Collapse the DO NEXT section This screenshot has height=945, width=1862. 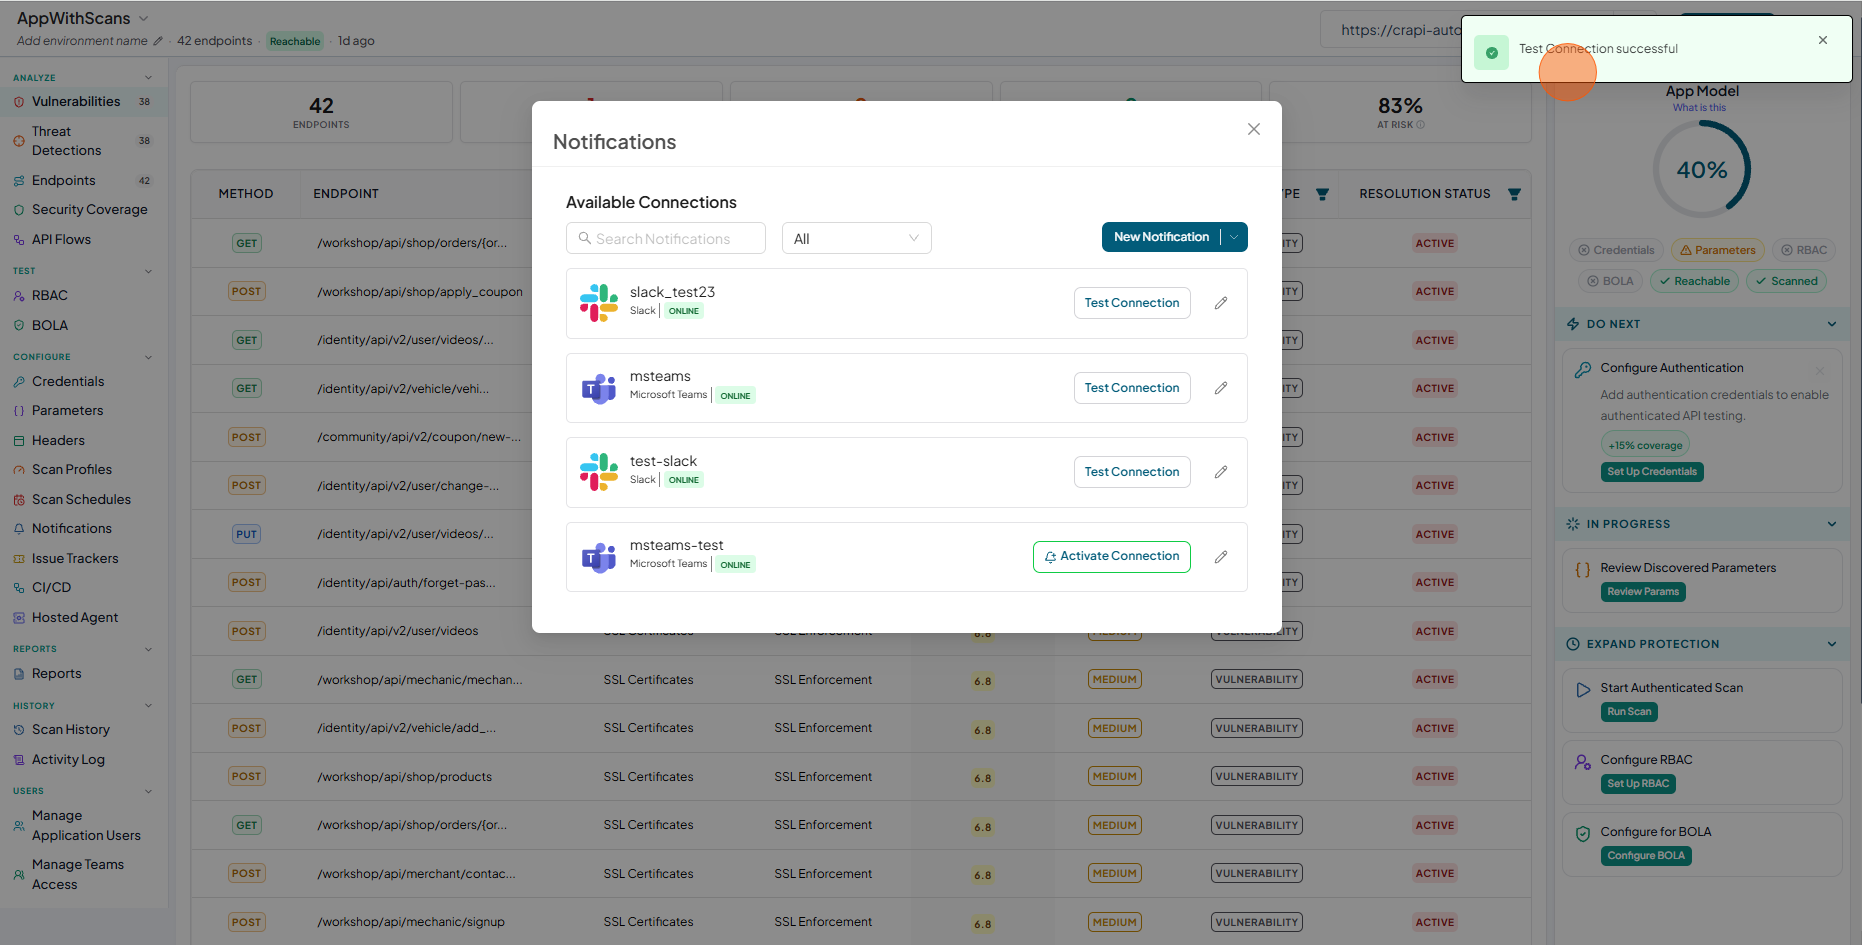(x=1832, y=324)
